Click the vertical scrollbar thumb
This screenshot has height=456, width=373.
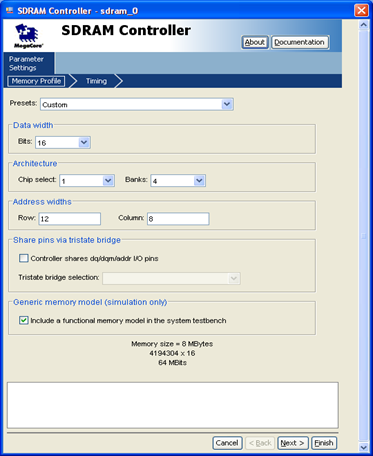363,236
